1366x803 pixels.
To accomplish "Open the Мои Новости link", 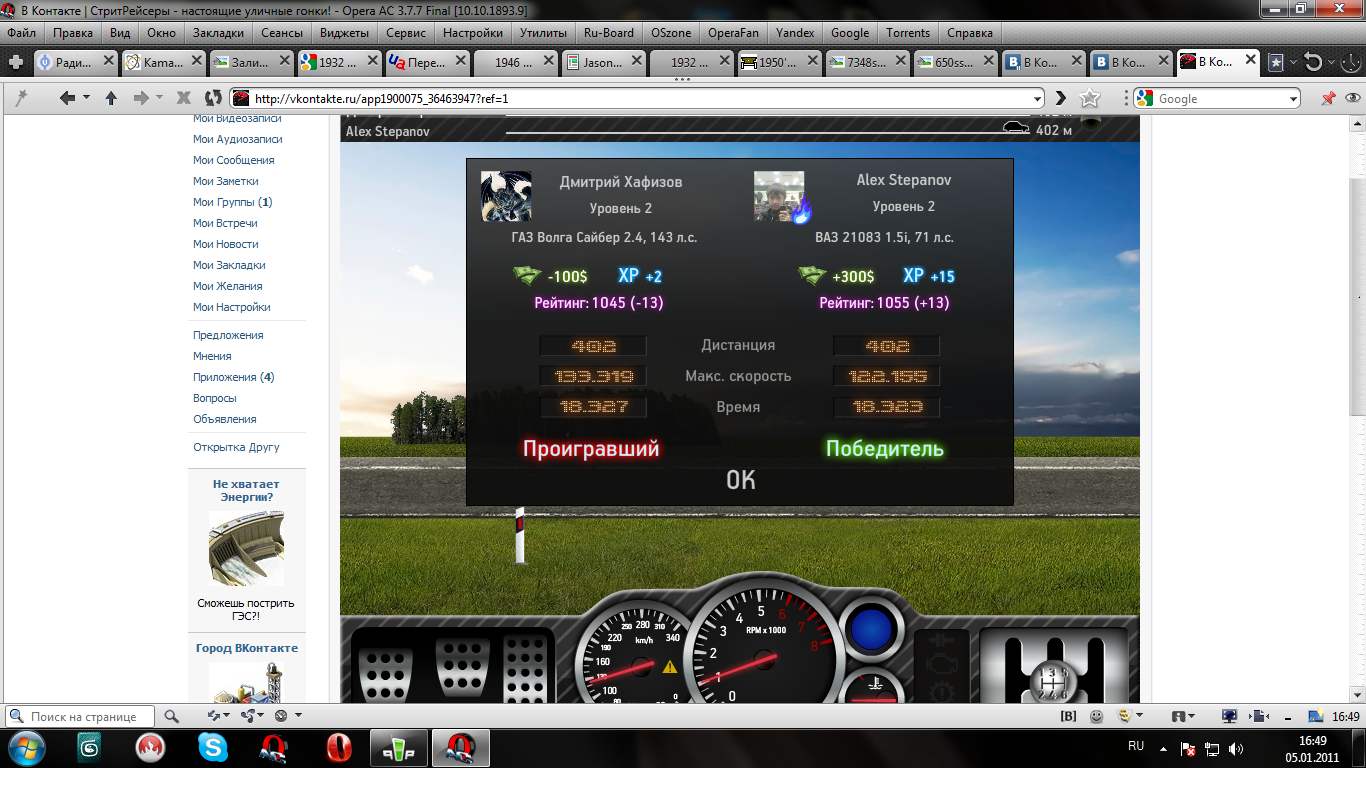I will [x=226, y=244].
